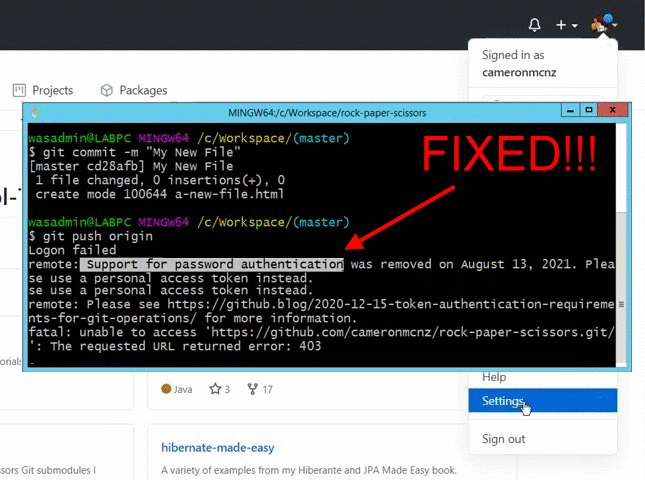Click the Projects board icon

tap(18, 90)
